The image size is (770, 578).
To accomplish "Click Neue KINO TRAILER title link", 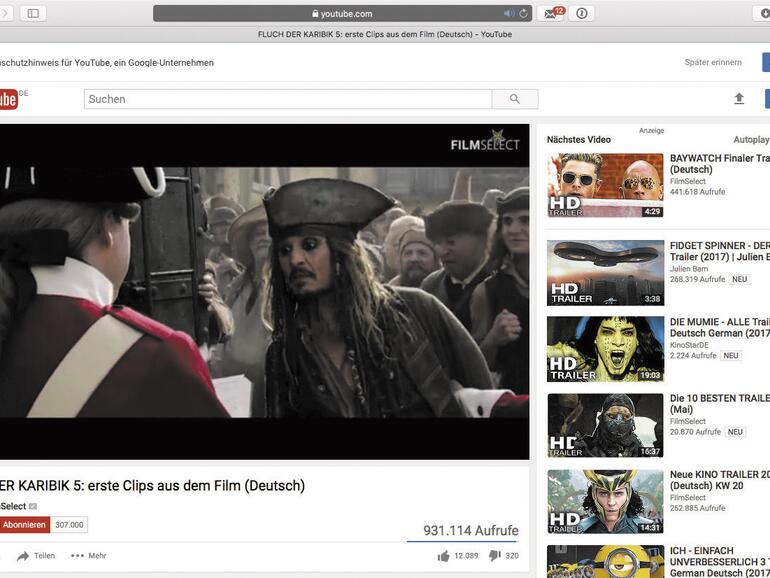I will coord(719,480).
